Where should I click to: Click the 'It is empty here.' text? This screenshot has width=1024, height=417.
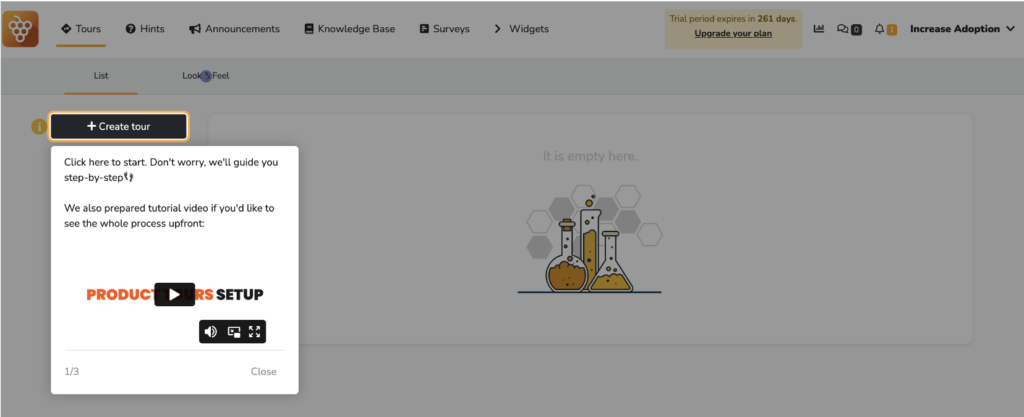pos(590,156)
